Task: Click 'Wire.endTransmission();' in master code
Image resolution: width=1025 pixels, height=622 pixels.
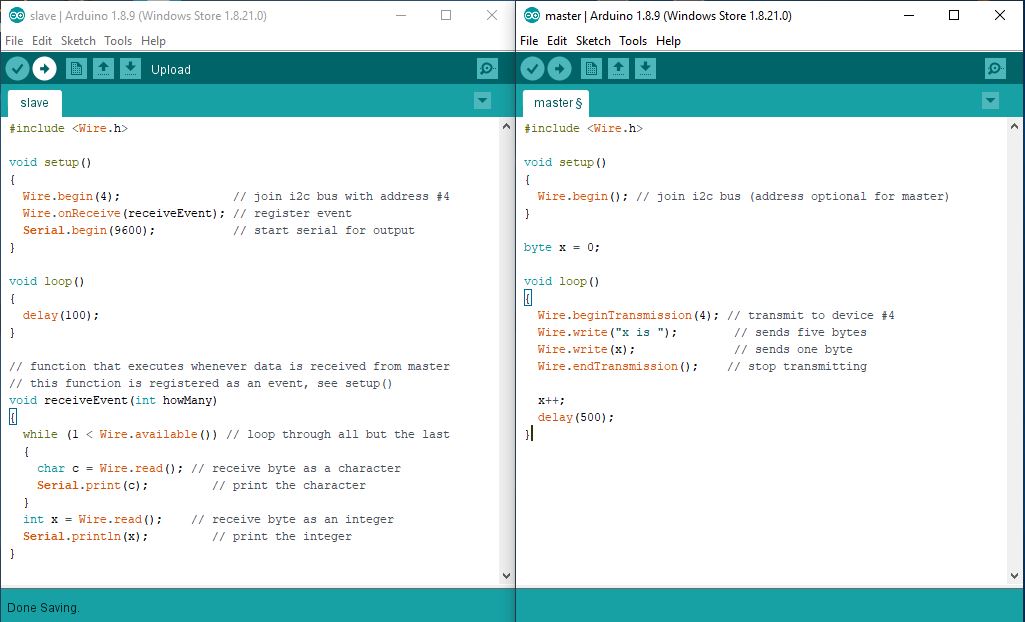Action: (x=617, y=366)
